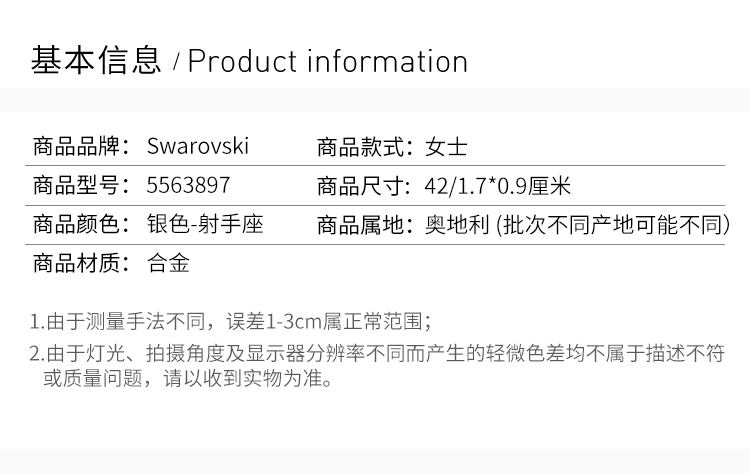The width and height of the screenshot is (750, 473).
Task: Select the 合金 material value
Action: (x=168, y=263)
